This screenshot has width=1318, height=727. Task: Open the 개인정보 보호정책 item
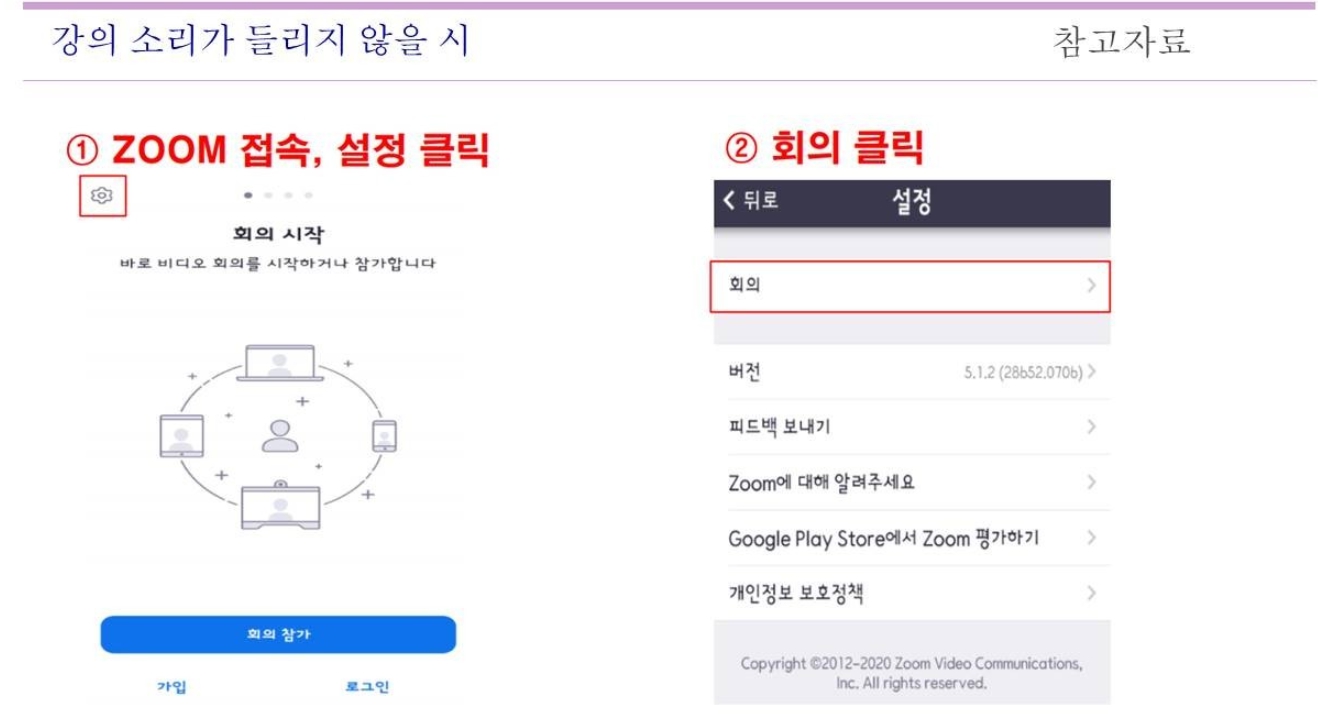[912, 593]
